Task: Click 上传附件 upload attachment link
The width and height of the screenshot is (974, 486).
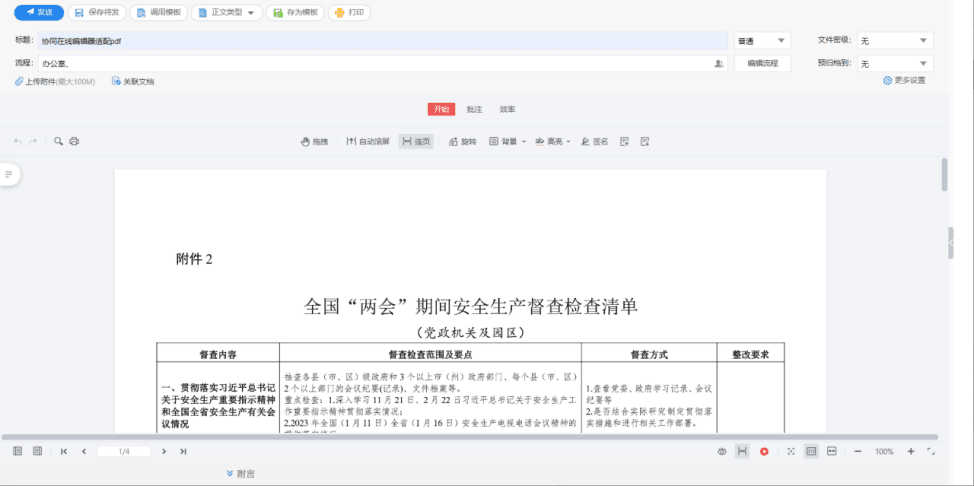Action: 55,81
